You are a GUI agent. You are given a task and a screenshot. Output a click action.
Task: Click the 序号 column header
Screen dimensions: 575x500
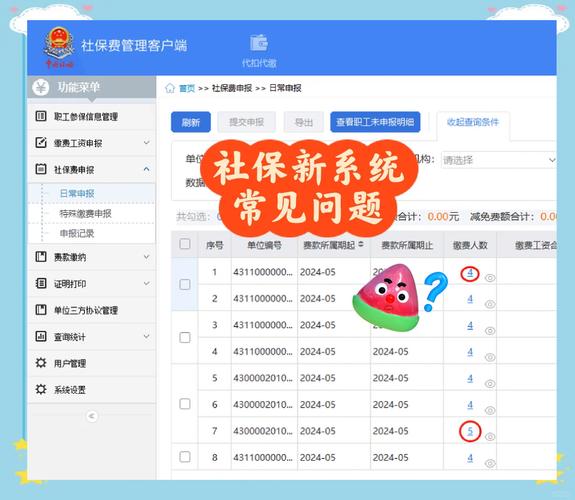215,245
